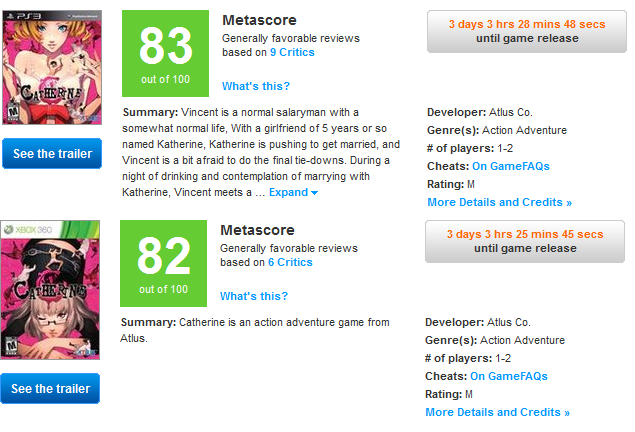Screen dimensions: 635x432
Task: Click the Xbox 360 release countdown box
Action: [x=516, y=242]
